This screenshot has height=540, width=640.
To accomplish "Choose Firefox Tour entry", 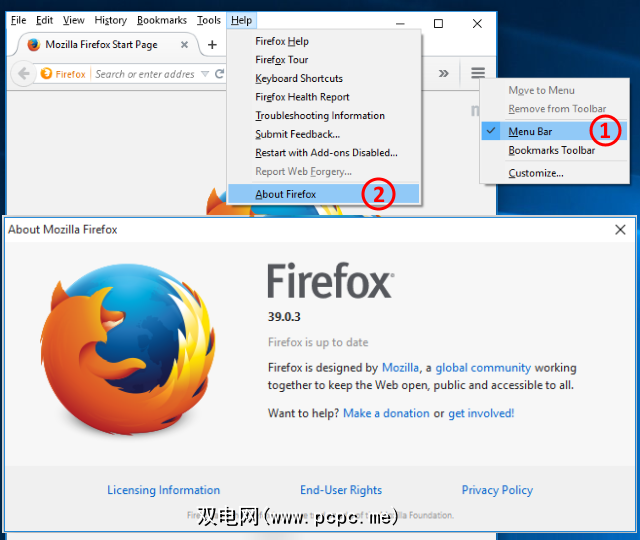I will click(324, 60).
